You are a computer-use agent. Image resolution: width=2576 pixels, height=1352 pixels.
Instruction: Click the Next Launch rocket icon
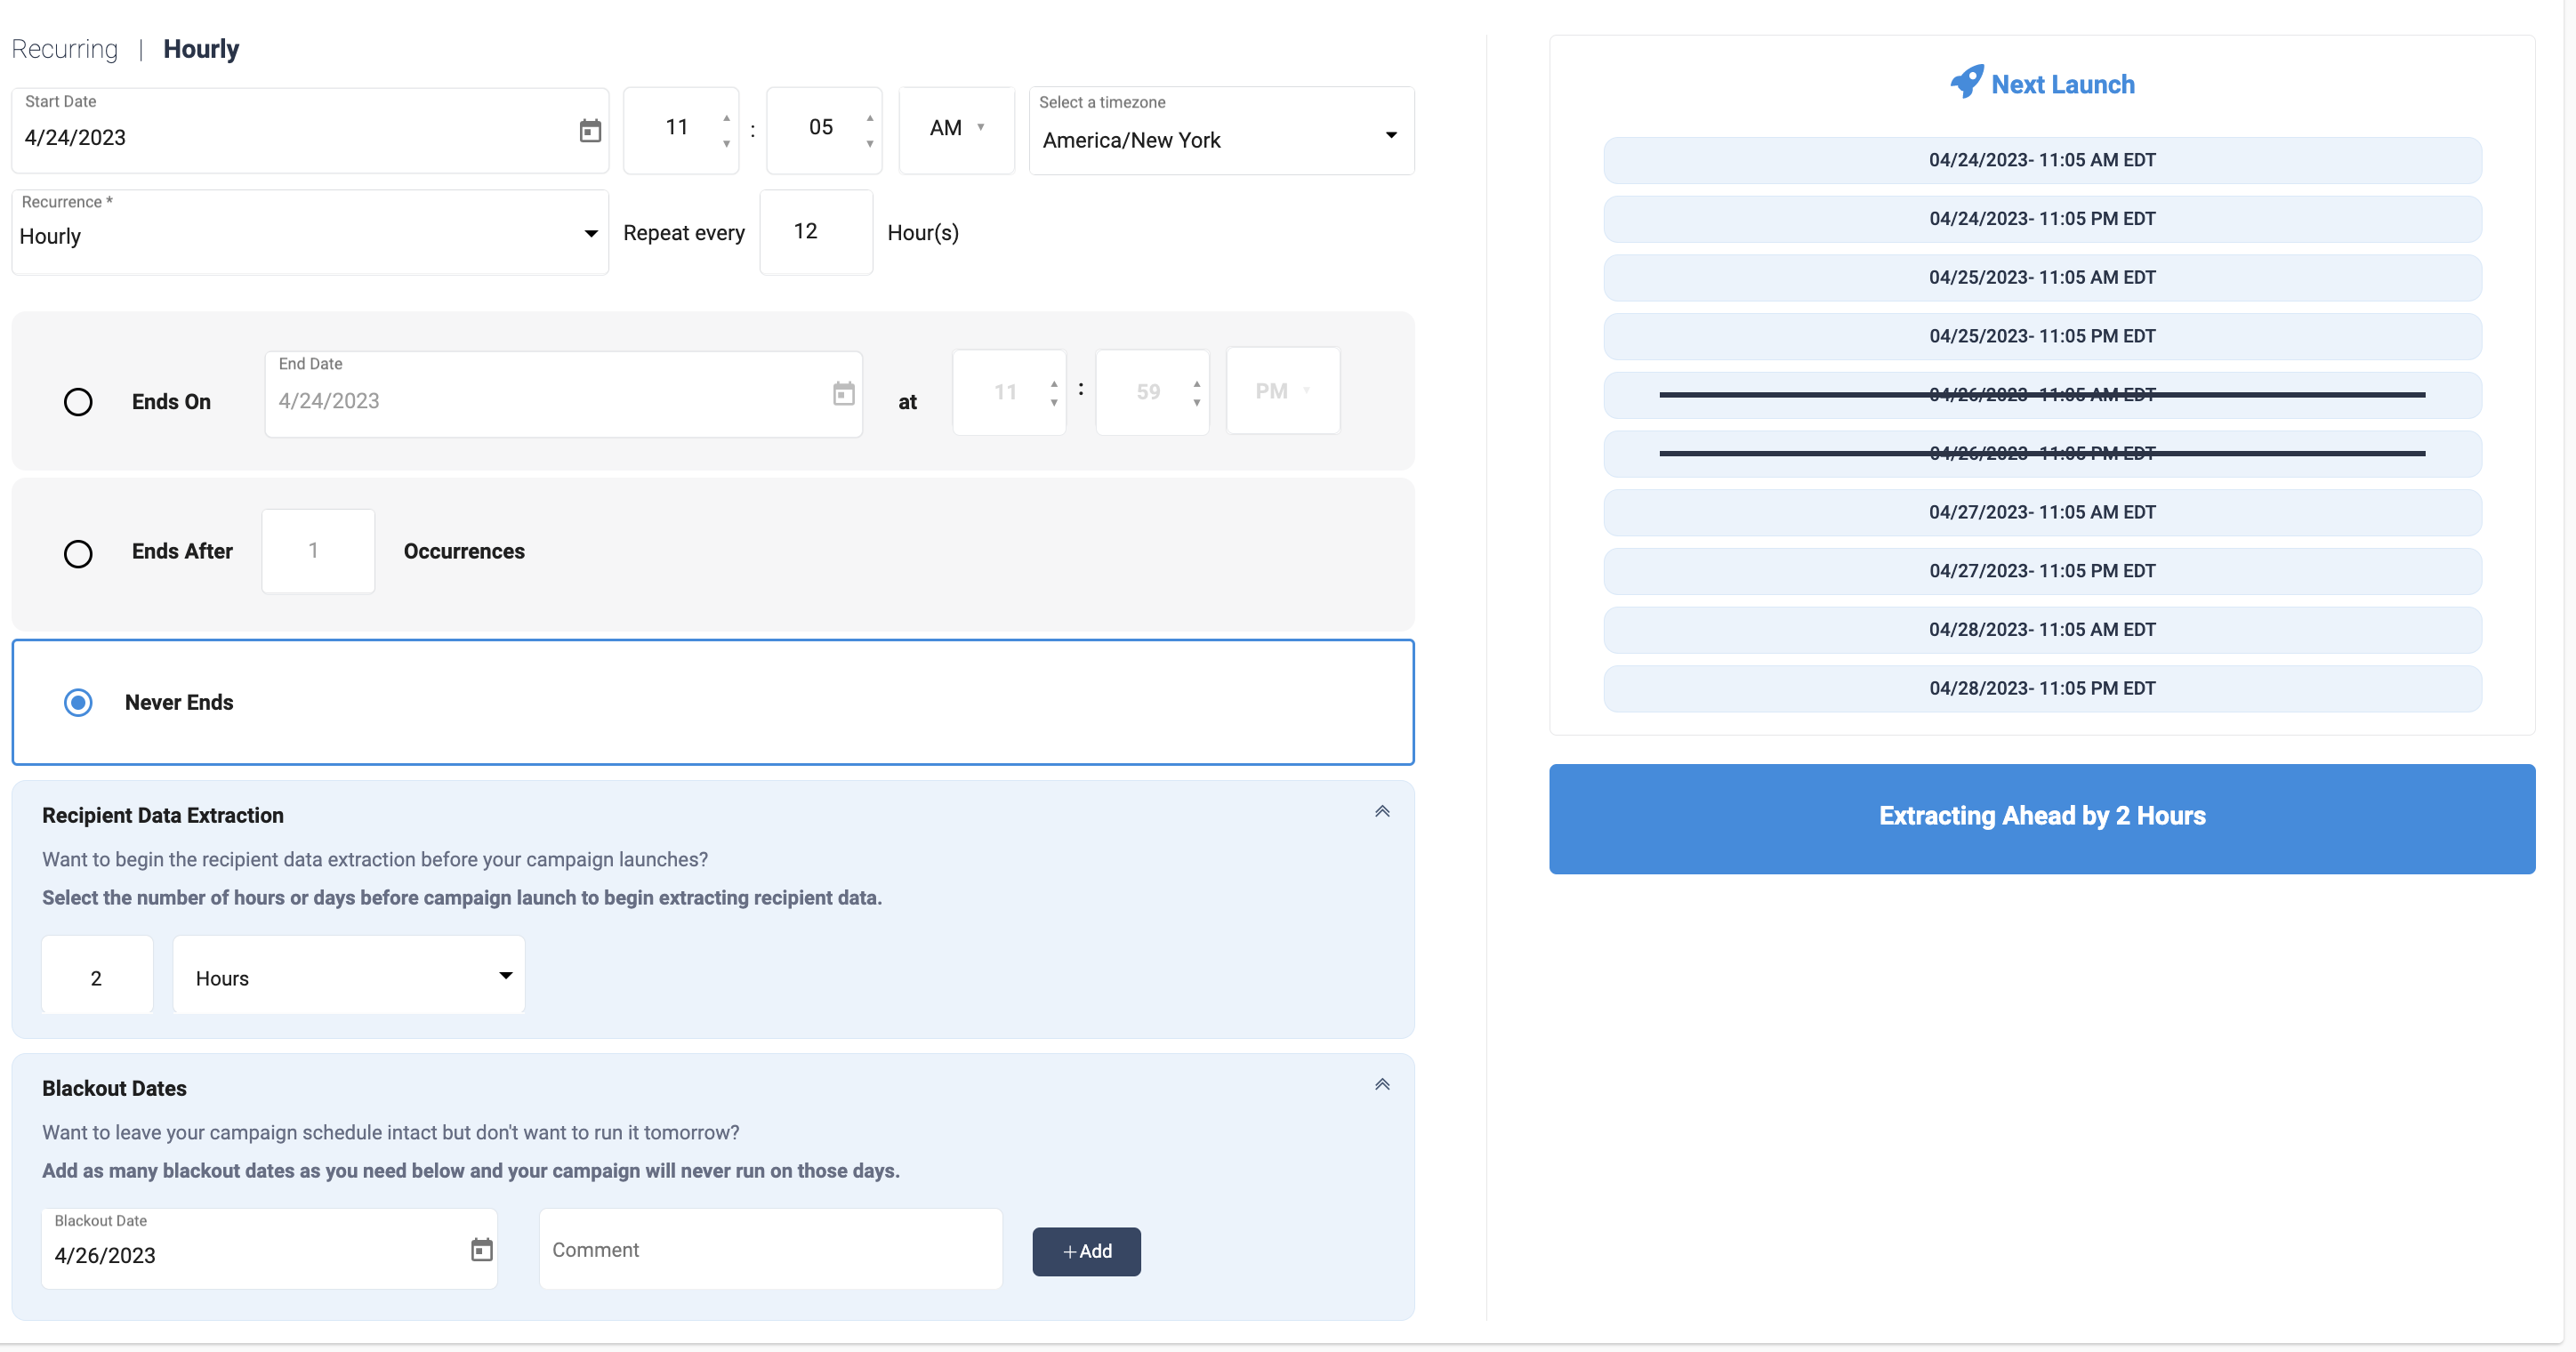(1966, 81)
